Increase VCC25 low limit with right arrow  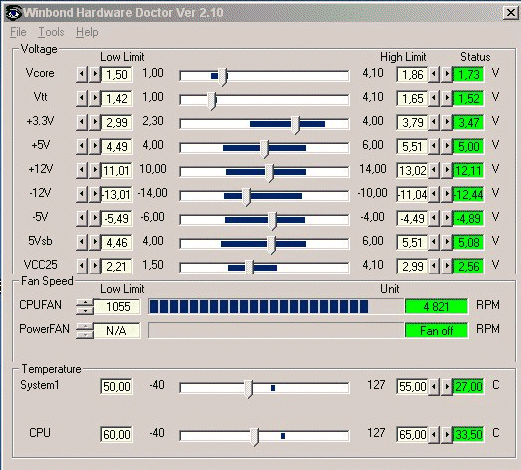[95, 266]
